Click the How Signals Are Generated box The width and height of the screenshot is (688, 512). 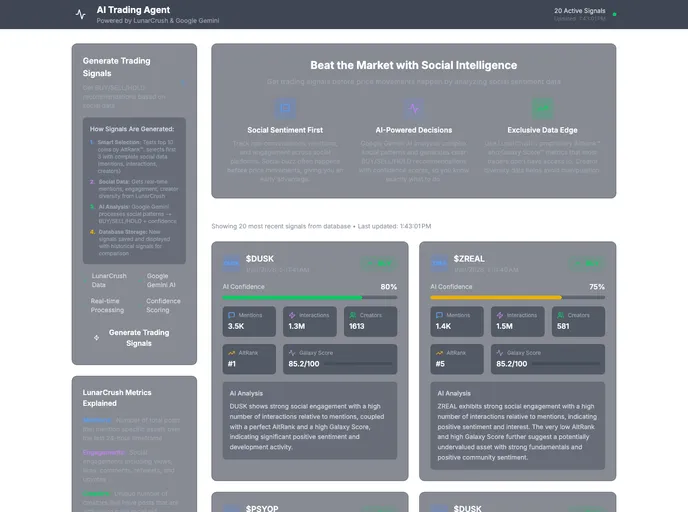133,190
